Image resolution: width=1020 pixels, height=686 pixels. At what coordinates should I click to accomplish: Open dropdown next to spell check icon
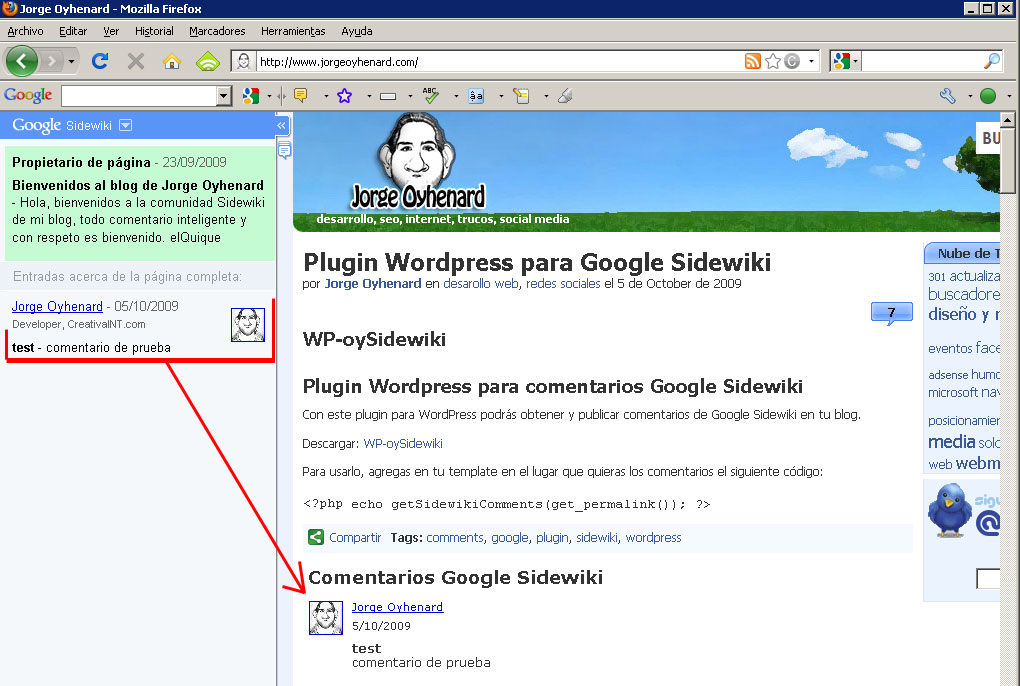(455, 96)
